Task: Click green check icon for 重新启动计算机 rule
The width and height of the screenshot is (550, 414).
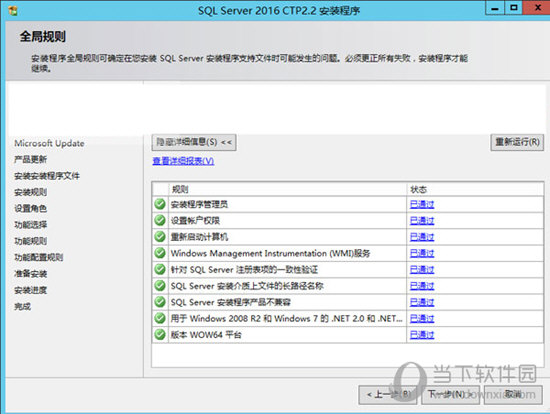Action: pyautogui.click(x=160, y=236)
